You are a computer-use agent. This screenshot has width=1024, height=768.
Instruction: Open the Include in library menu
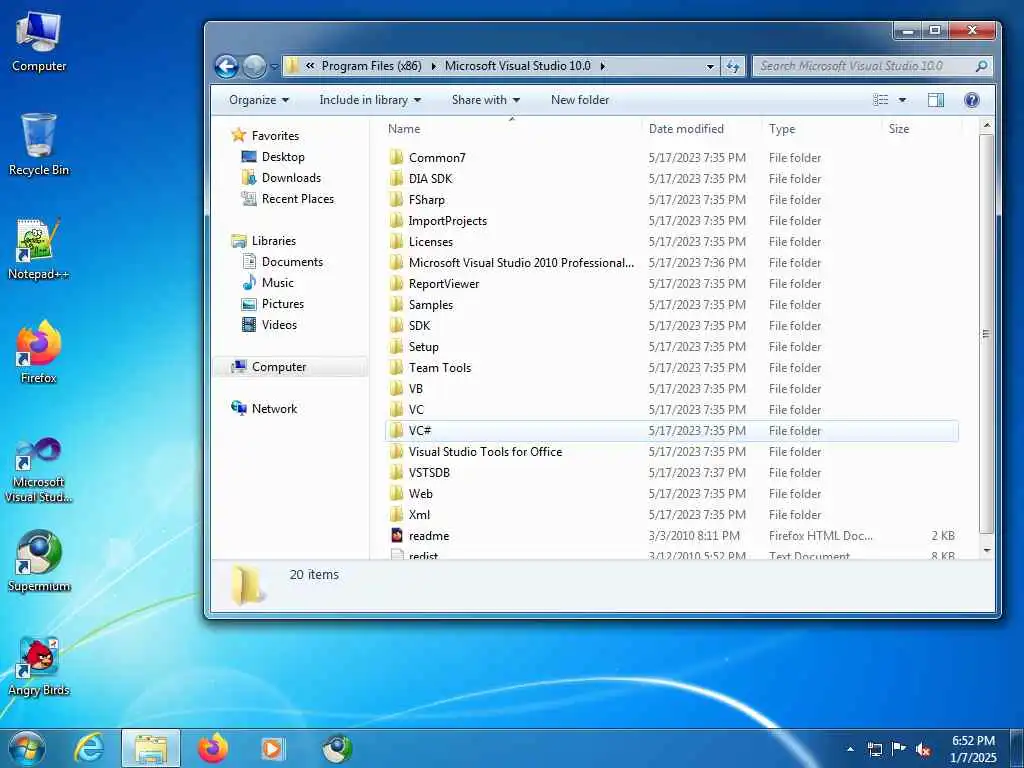coord(370,100)
